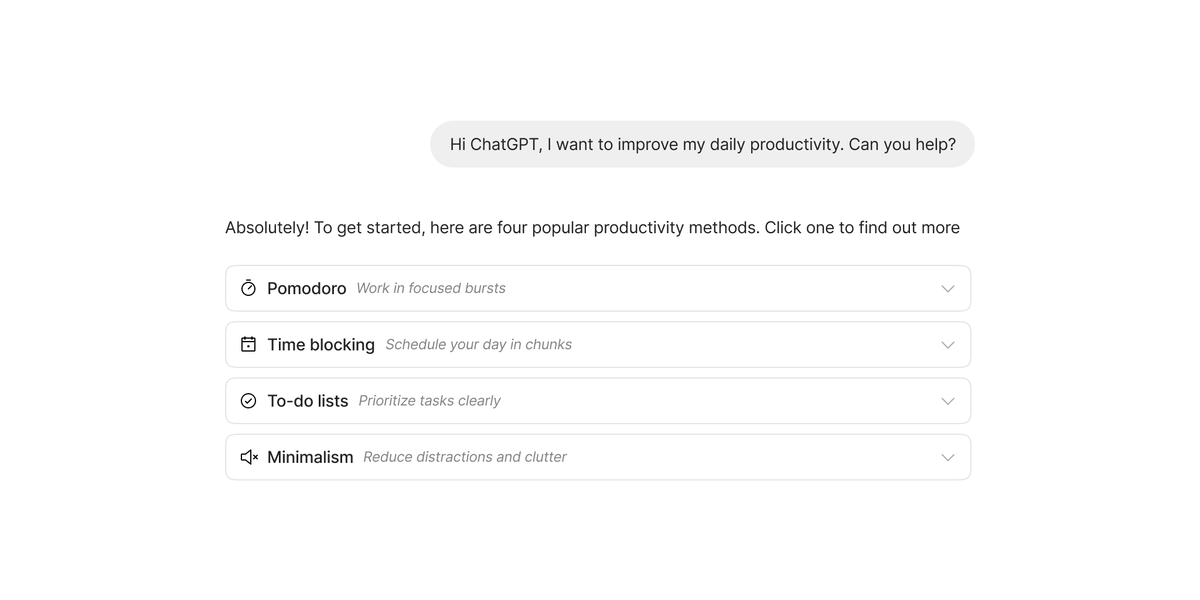Click the Time blocking calendar icon
Viewport: 1200px width, 600px height.
(249, 344)
